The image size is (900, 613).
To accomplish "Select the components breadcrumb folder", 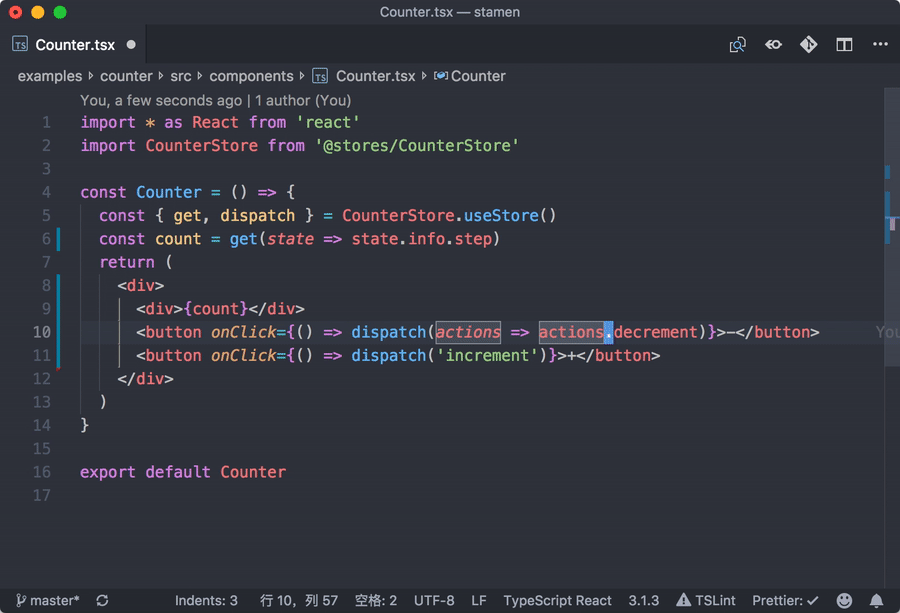I will point(251,76).
